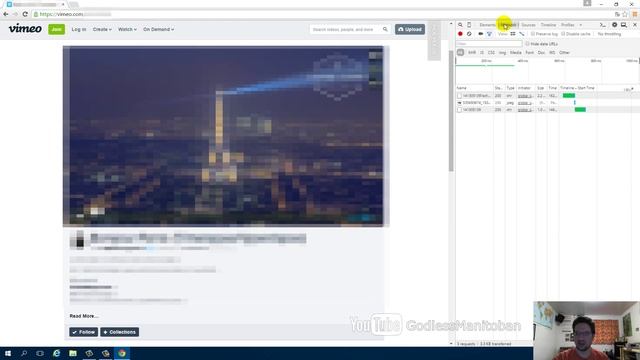The image size is (640, 360).
Task: Click the taskbar search icon
Action: click(24, 353)
